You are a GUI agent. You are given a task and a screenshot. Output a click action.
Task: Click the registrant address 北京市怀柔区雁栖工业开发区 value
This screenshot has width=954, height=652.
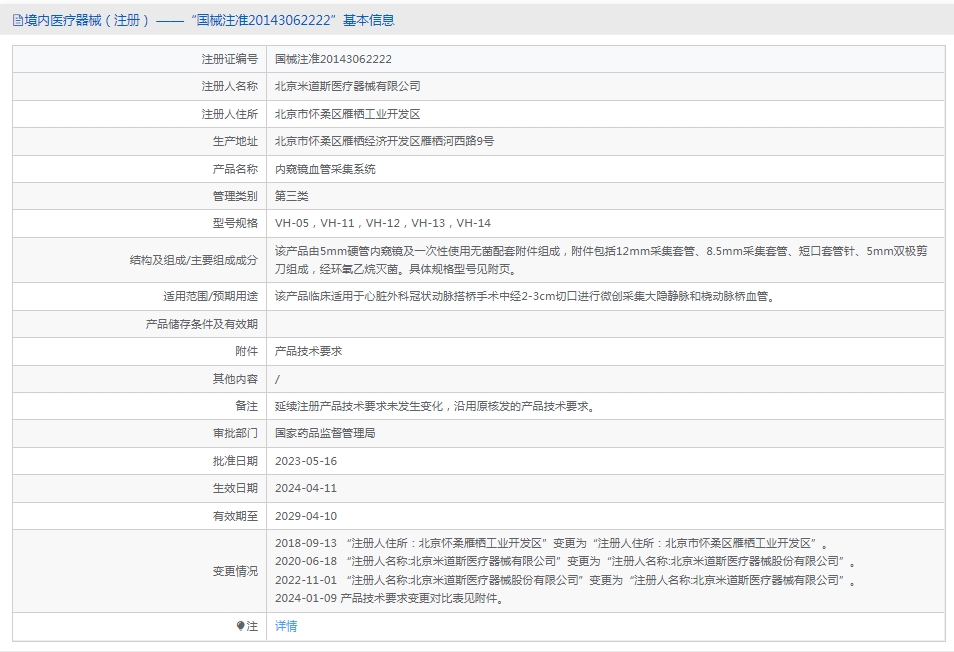(347, 114)
